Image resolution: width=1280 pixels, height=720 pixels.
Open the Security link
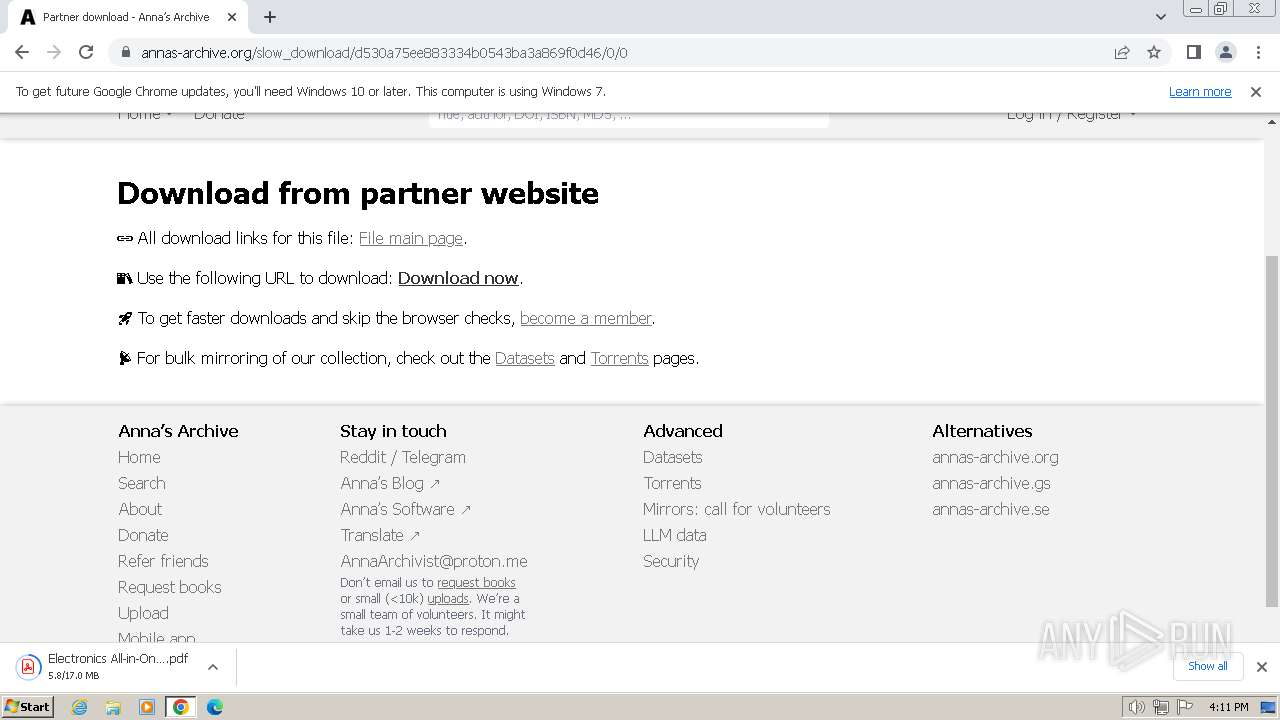(671, 561)
